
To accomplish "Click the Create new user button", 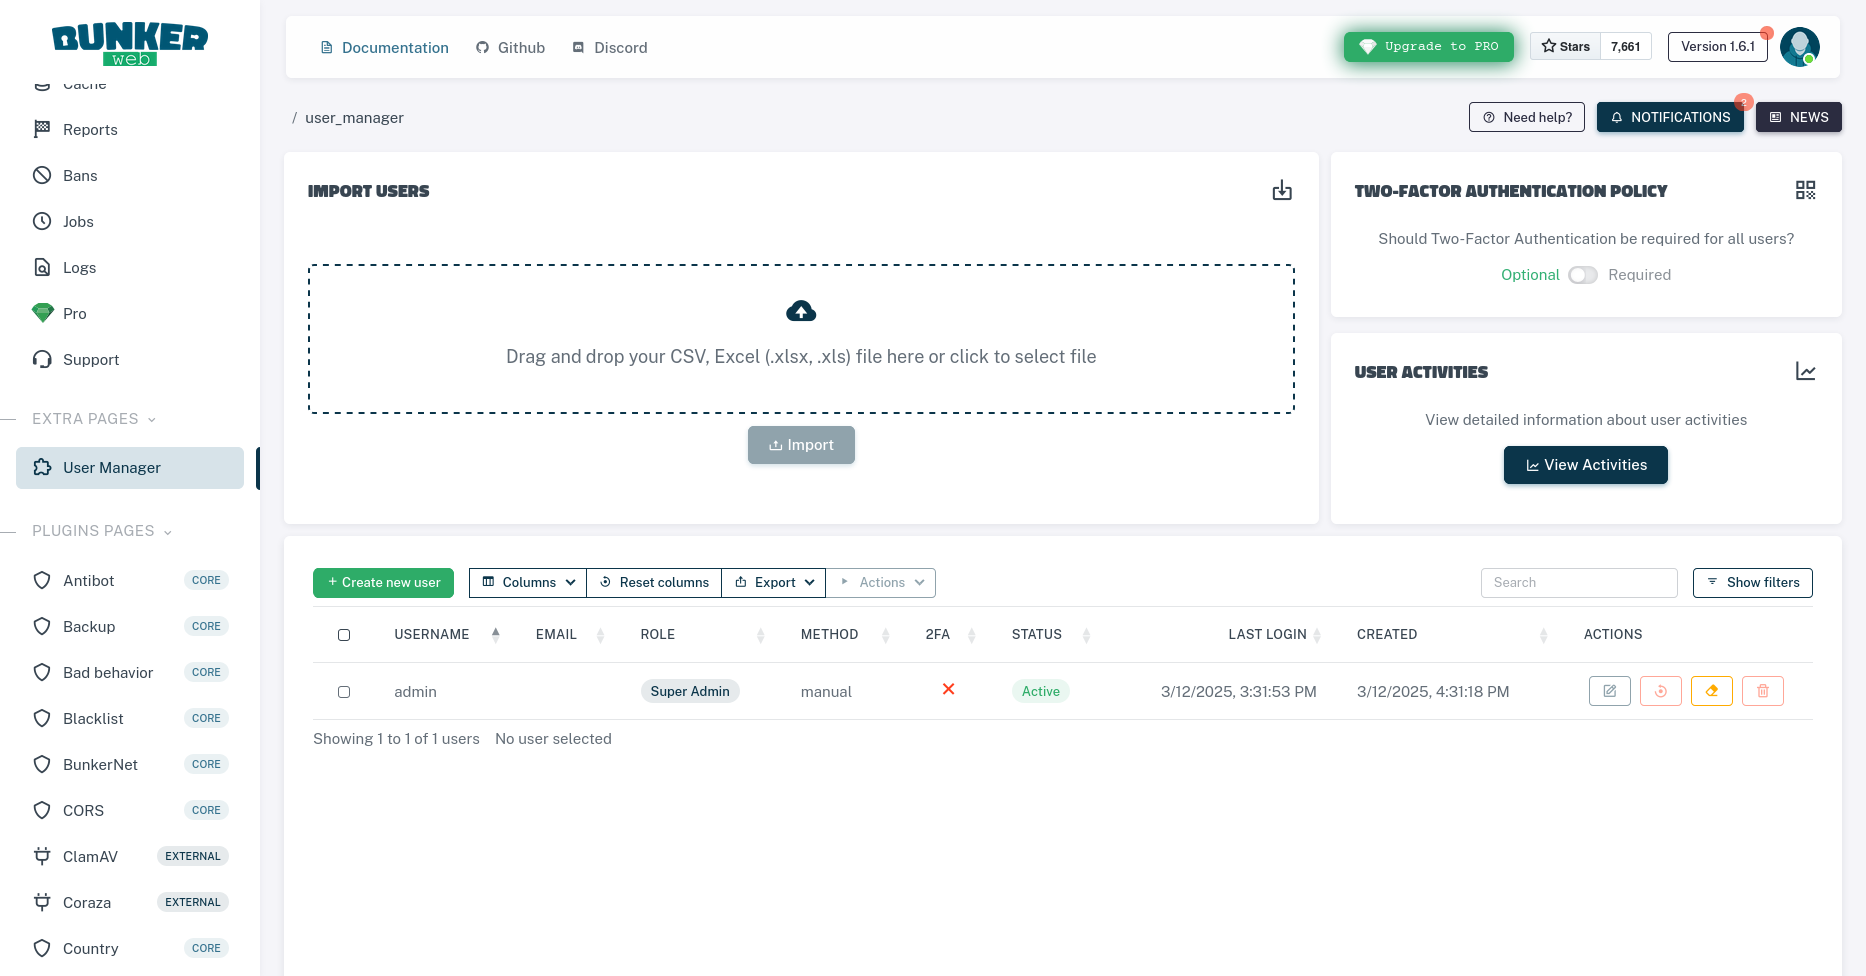I will [383, 583].
